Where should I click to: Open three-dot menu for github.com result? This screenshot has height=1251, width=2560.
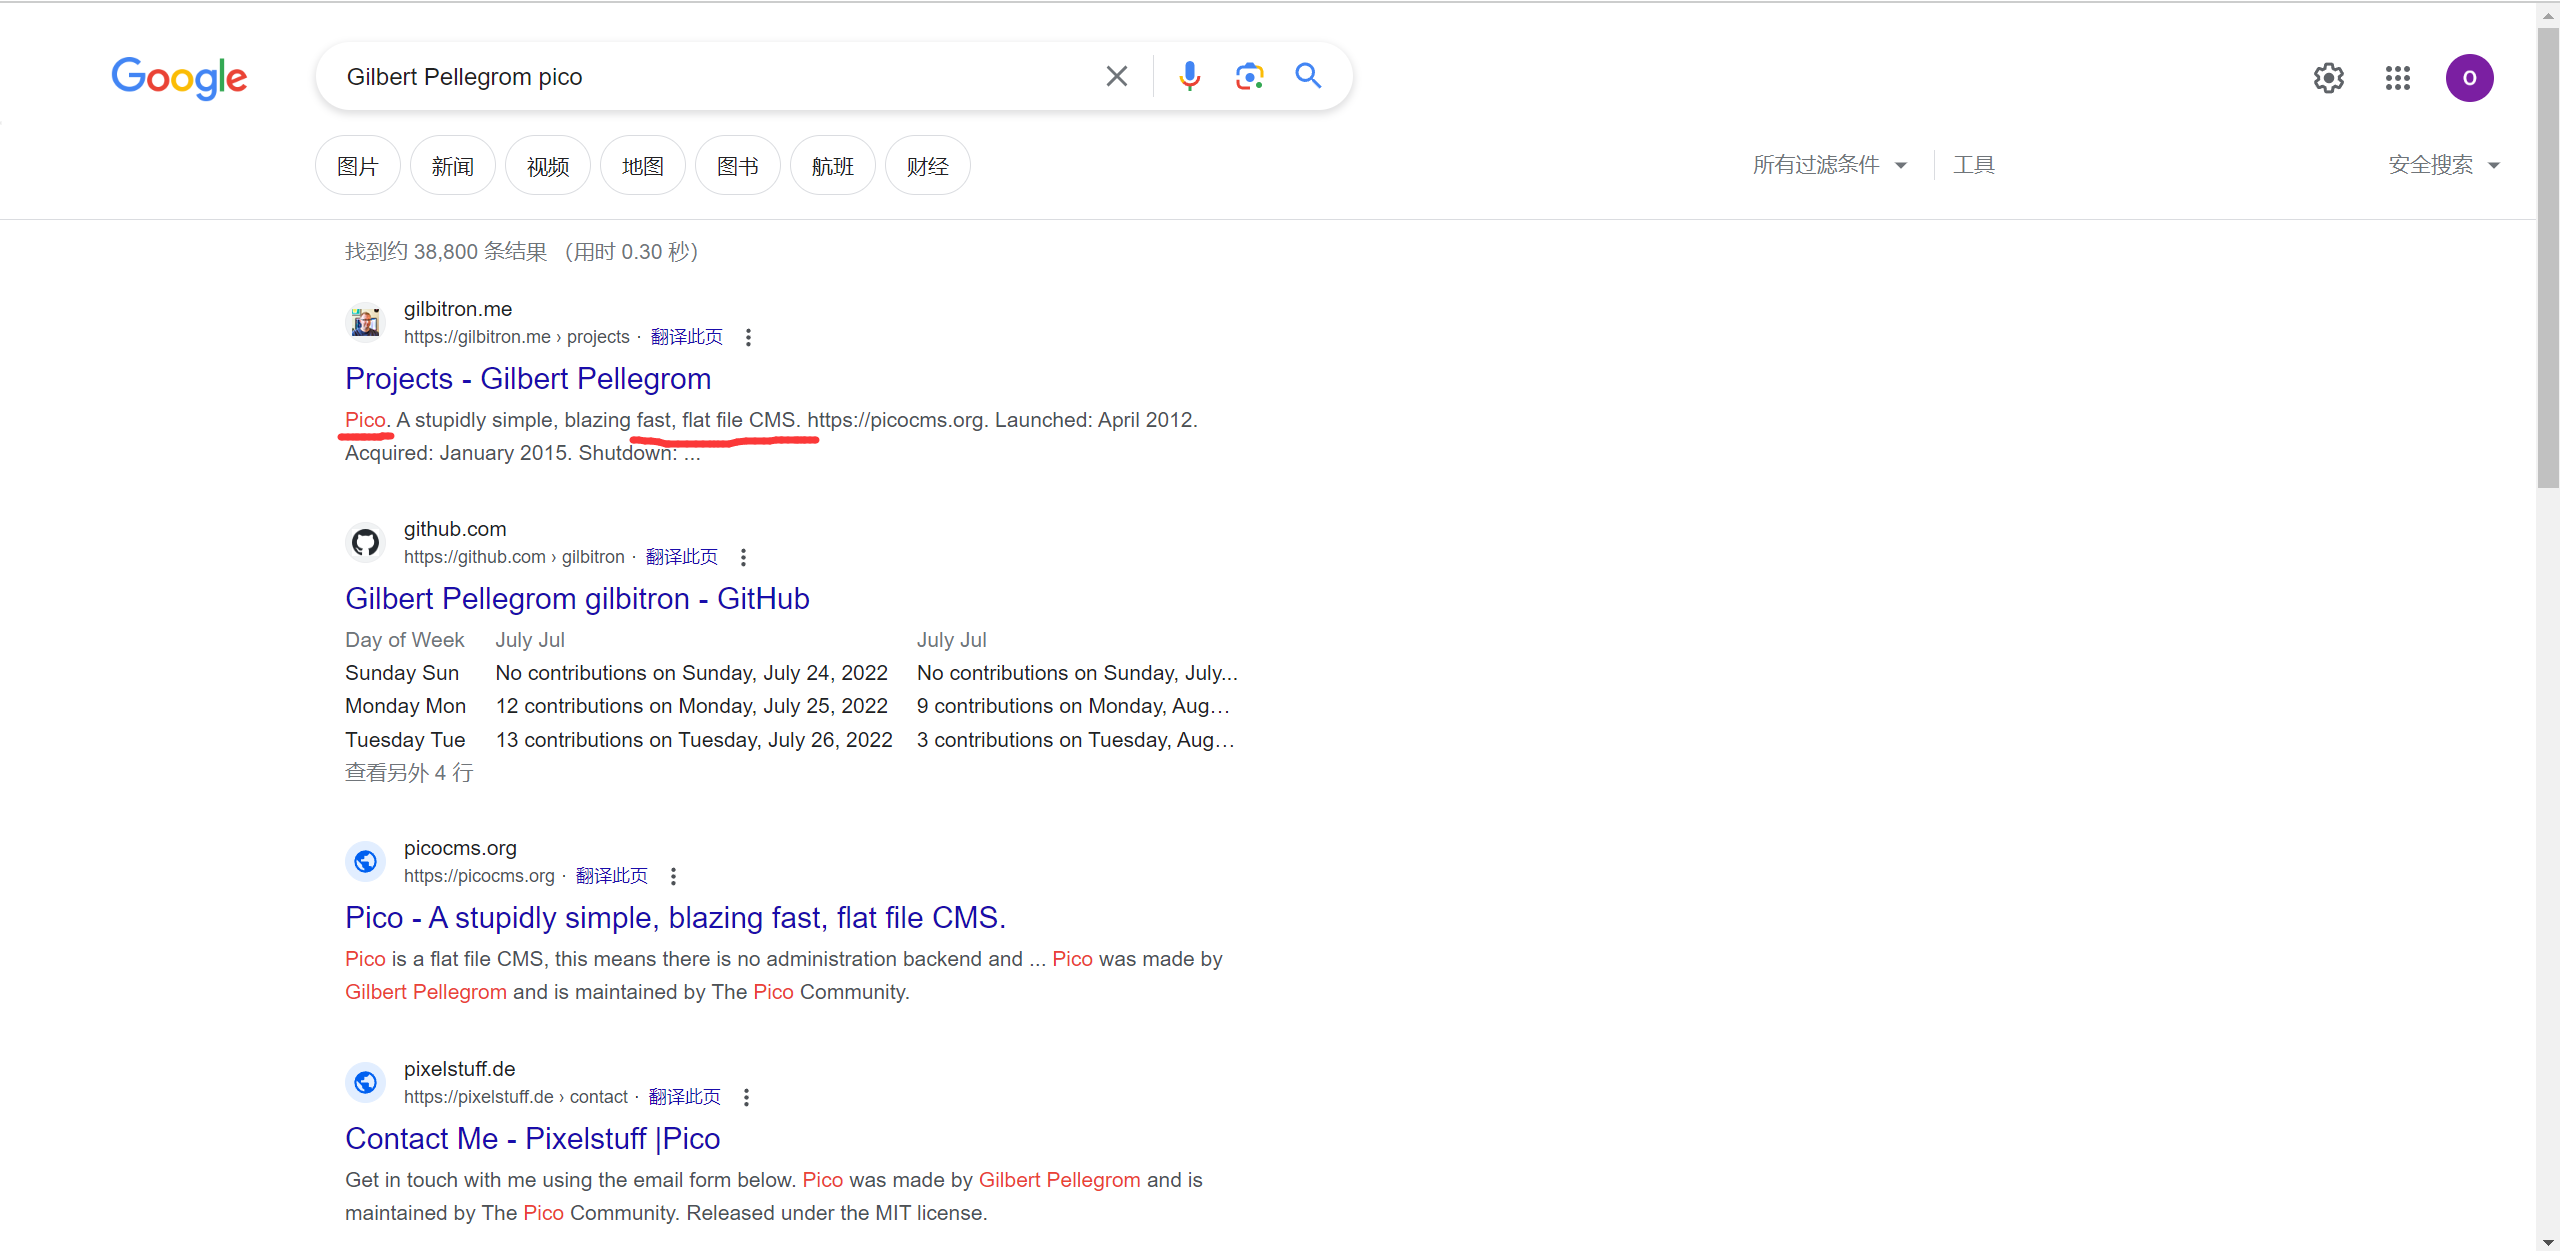(743, 558)
